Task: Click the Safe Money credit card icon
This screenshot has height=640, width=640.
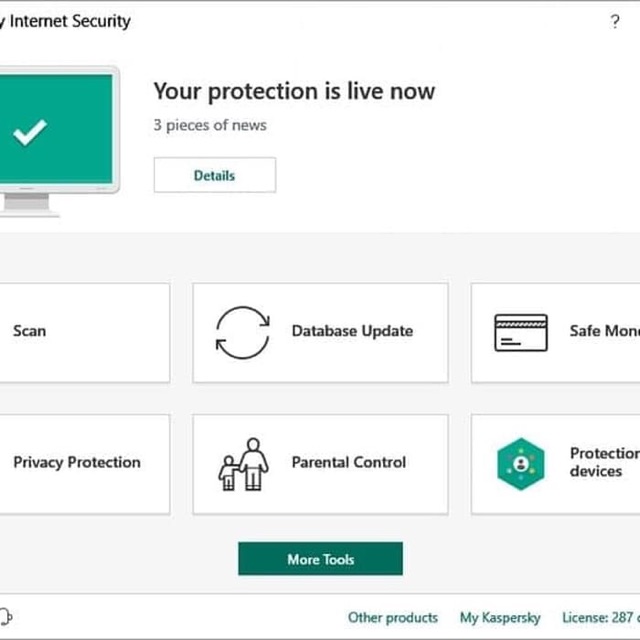Action: tap(521, 332)
